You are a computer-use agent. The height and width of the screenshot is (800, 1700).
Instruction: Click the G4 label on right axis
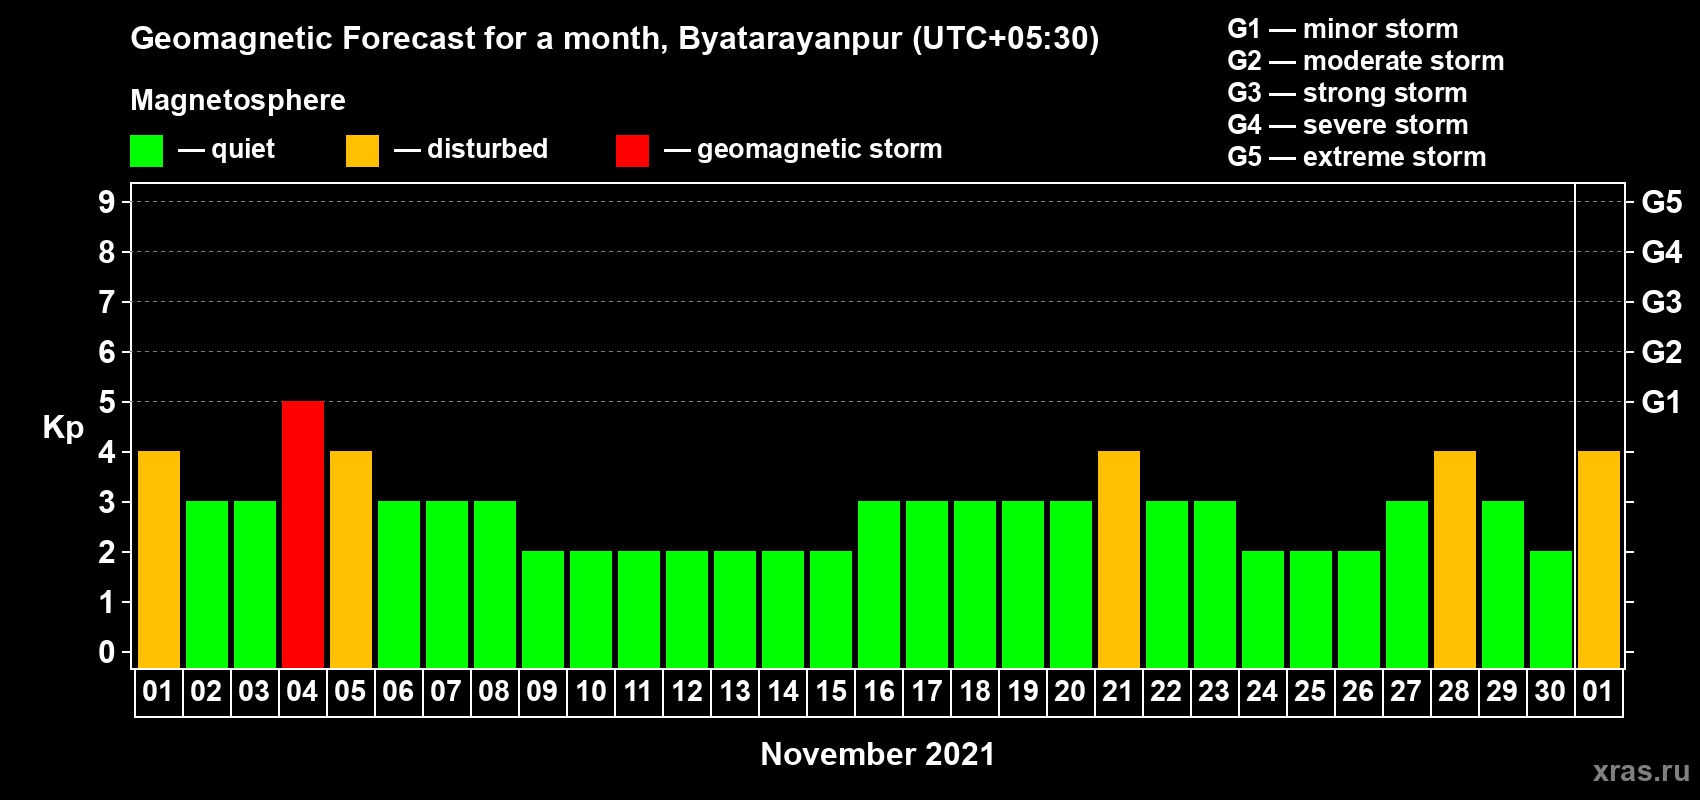[1662, 252]
